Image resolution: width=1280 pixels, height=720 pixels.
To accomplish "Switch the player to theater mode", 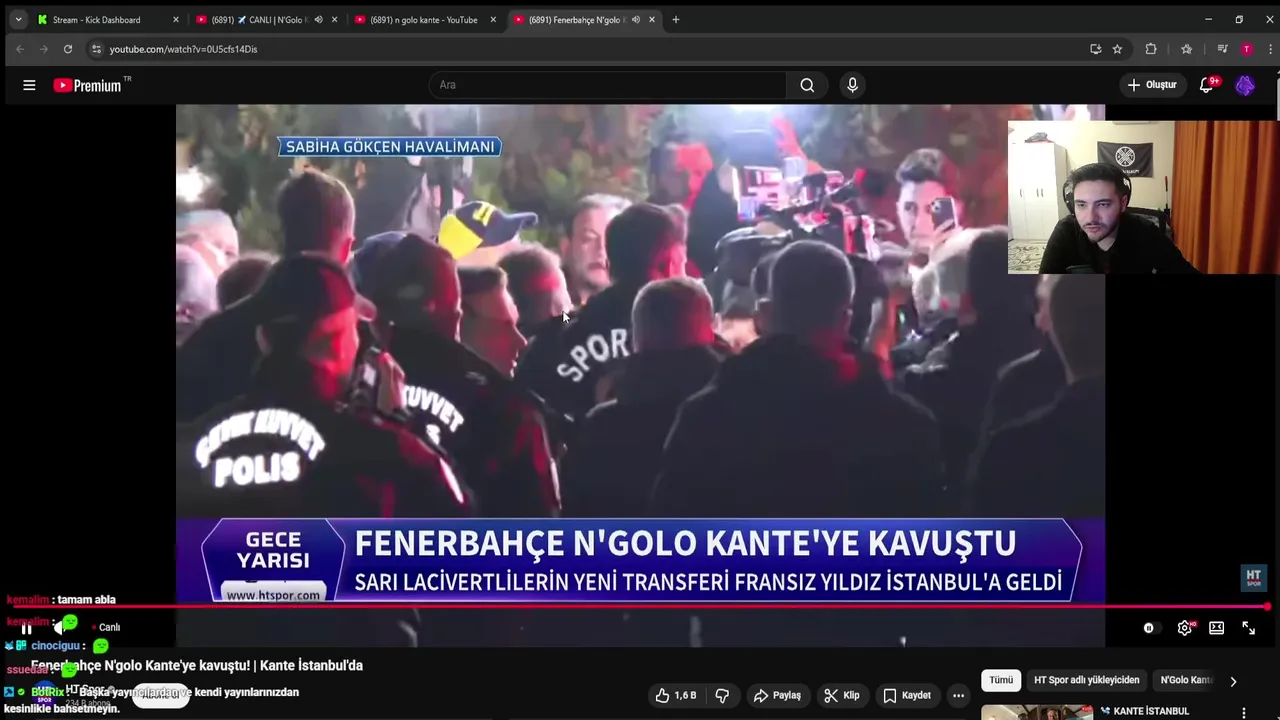I will pos(1216,628).
